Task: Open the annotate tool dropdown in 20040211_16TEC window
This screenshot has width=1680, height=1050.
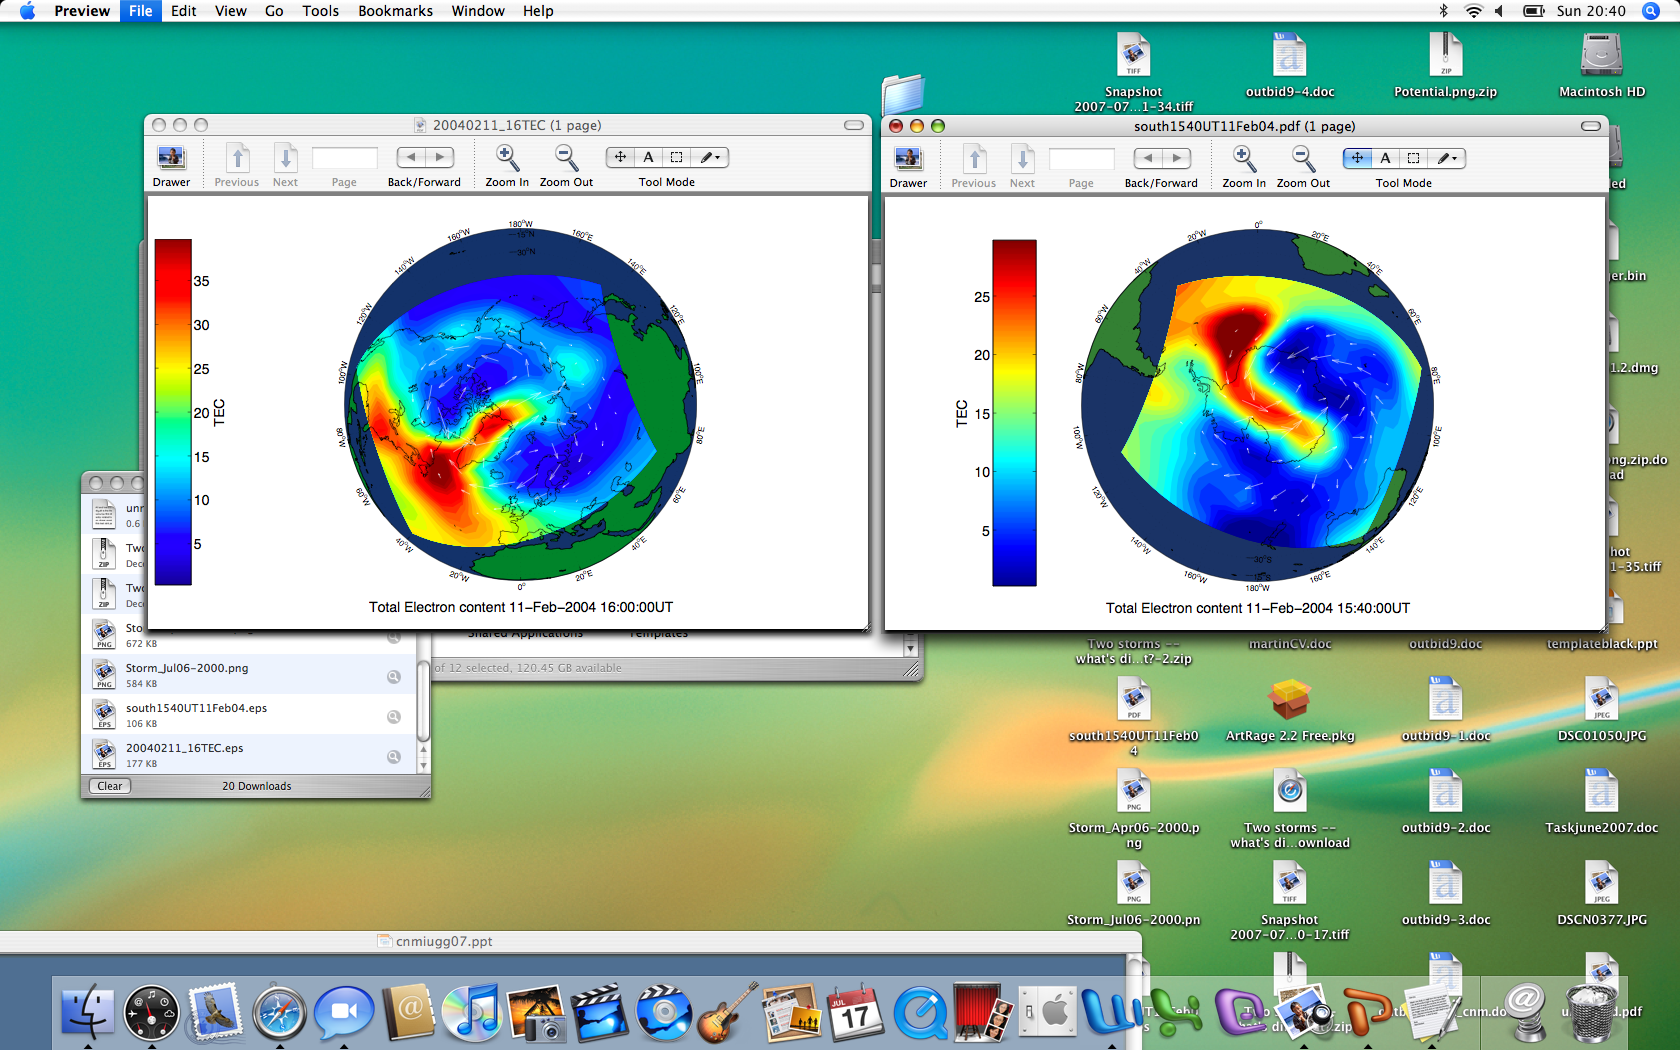Action: (711, 157)
